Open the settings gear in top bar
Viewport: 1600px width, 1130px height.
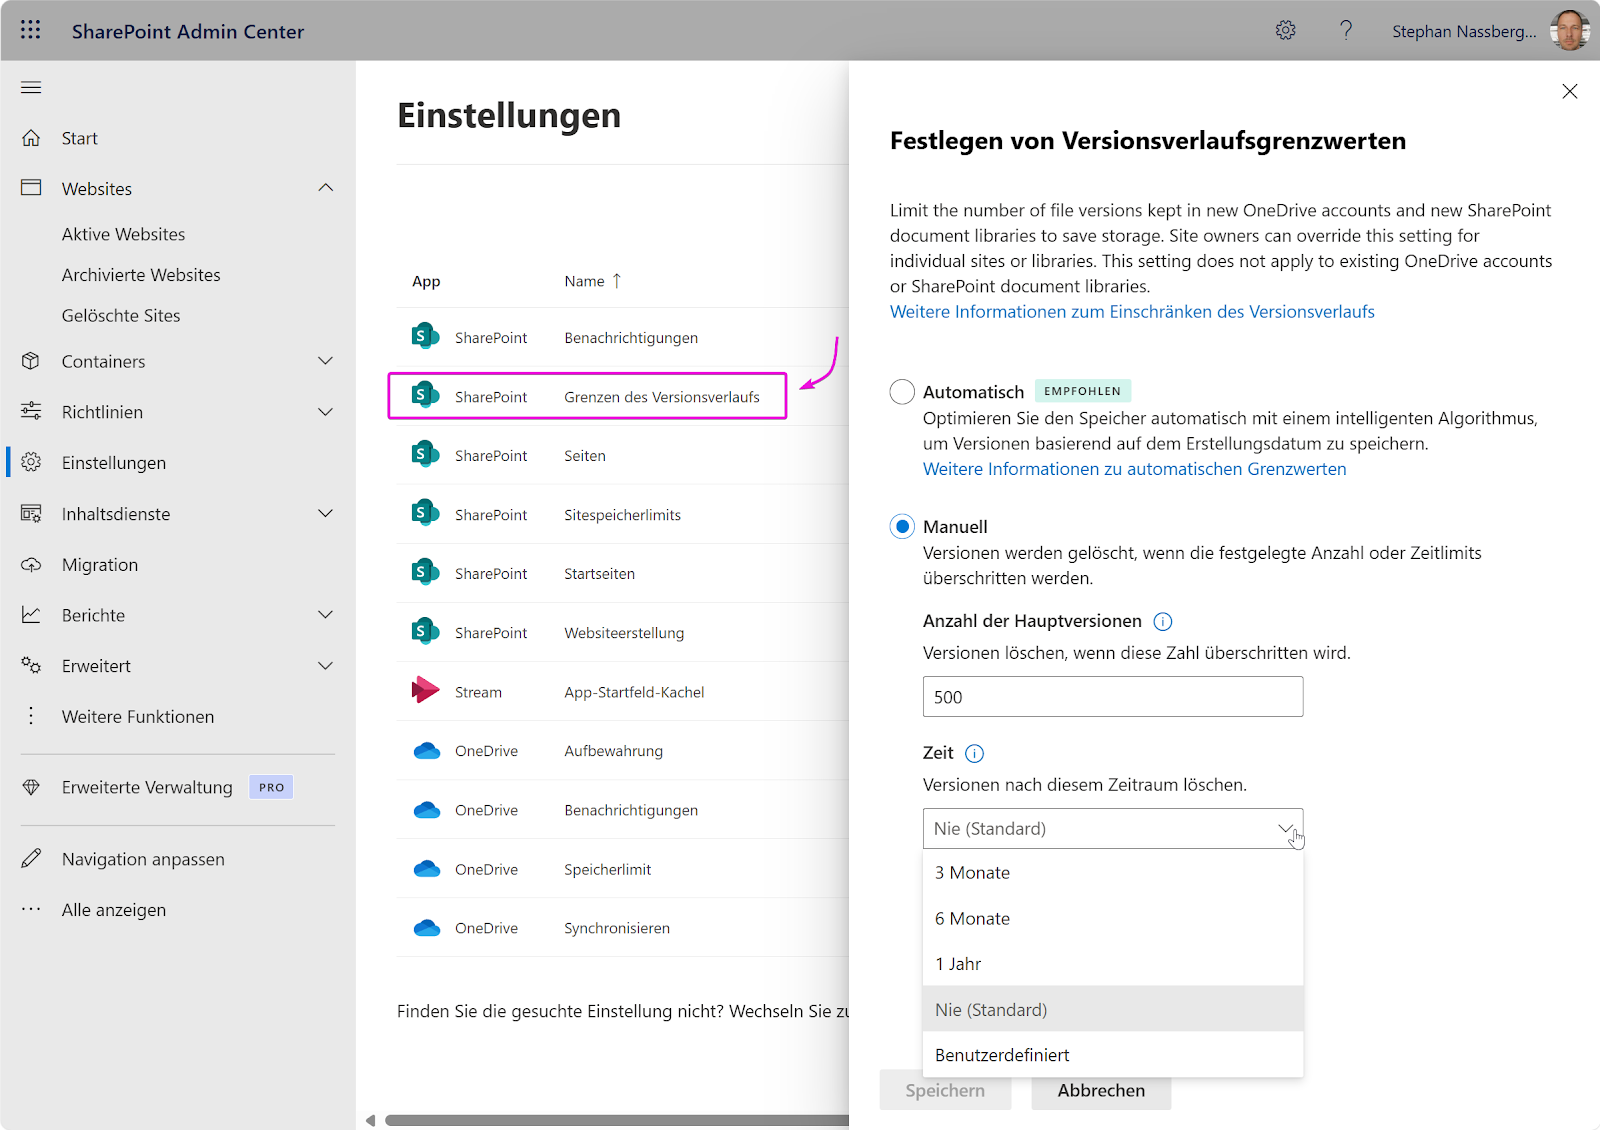pos(1286,30)
